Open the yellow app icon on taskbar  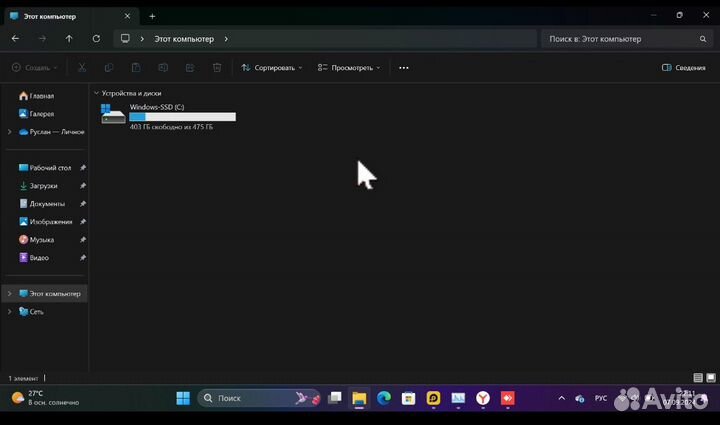pos(433,398)
